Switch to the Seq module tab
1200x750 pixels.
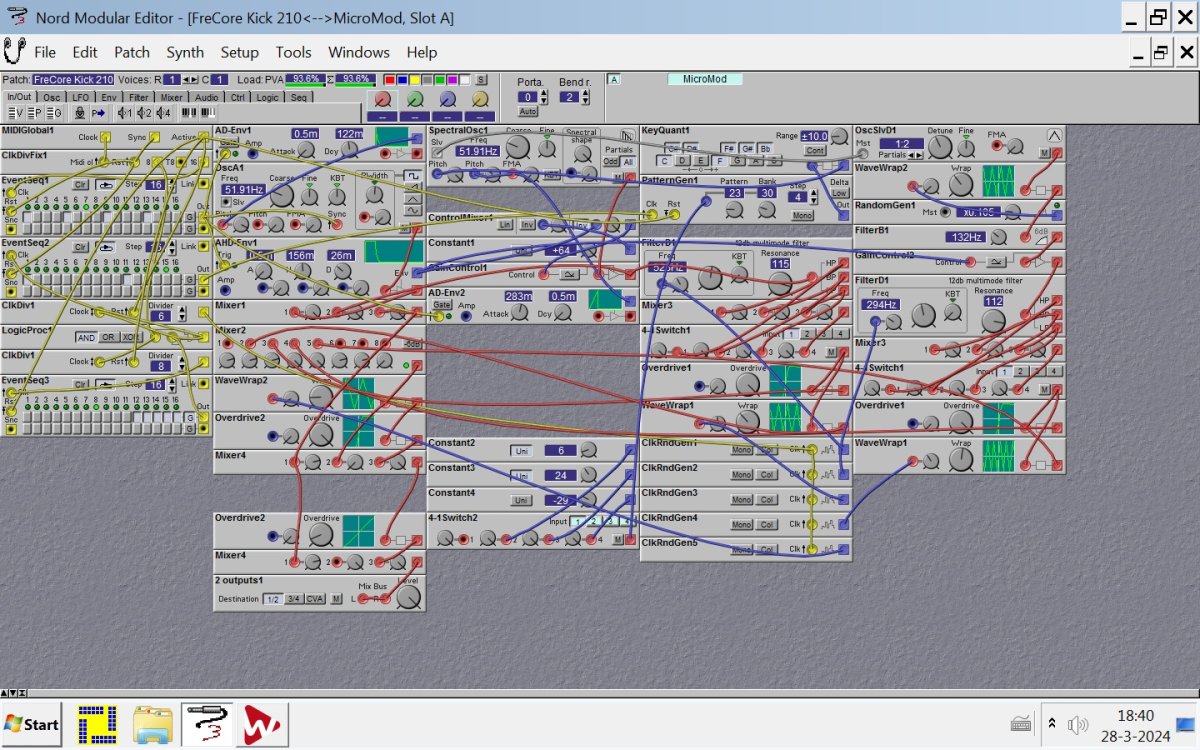coord(298,97)
